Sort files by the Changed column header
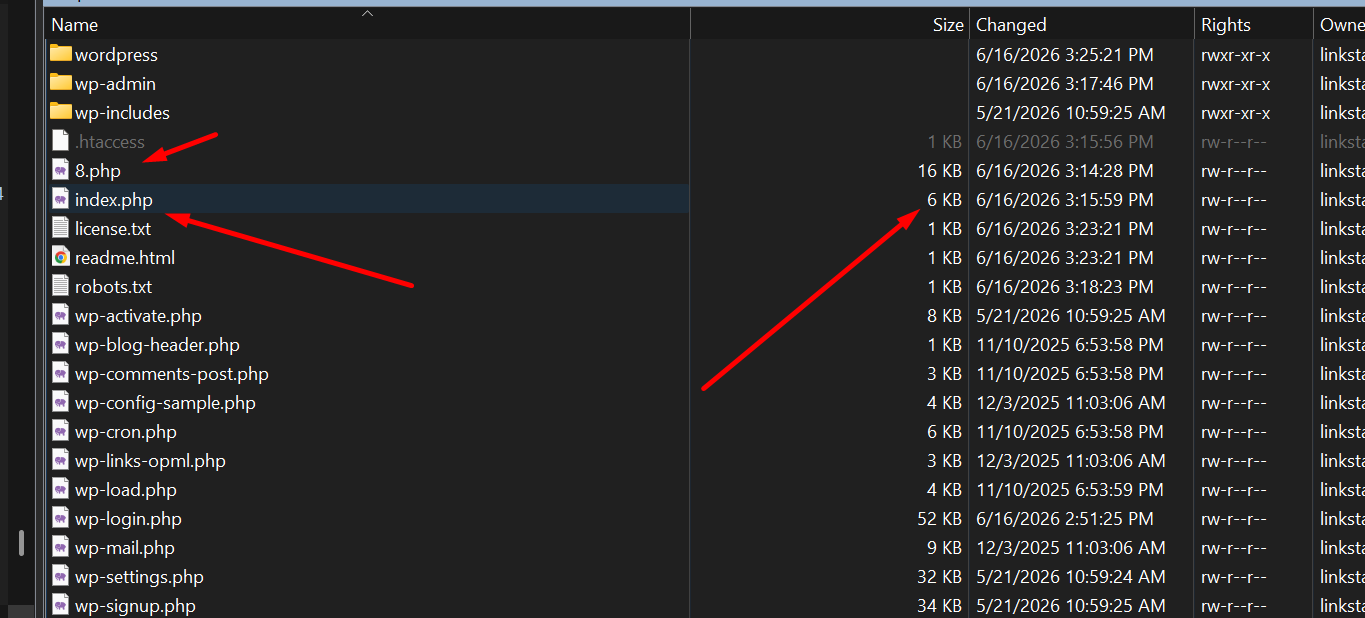 tap(1082, 24)
